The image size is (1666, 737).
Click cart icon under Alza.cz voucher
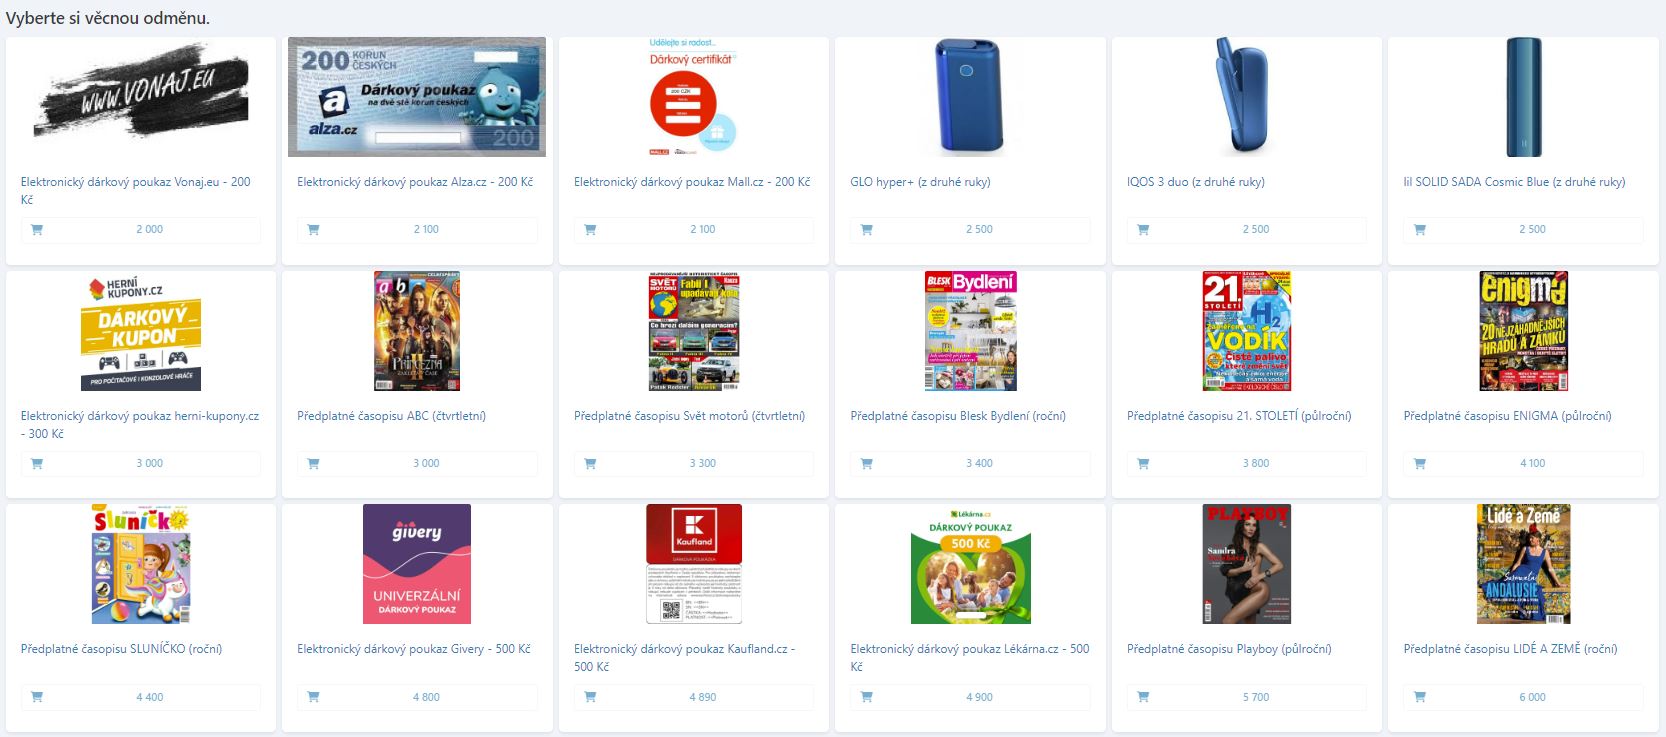point(313,230)
